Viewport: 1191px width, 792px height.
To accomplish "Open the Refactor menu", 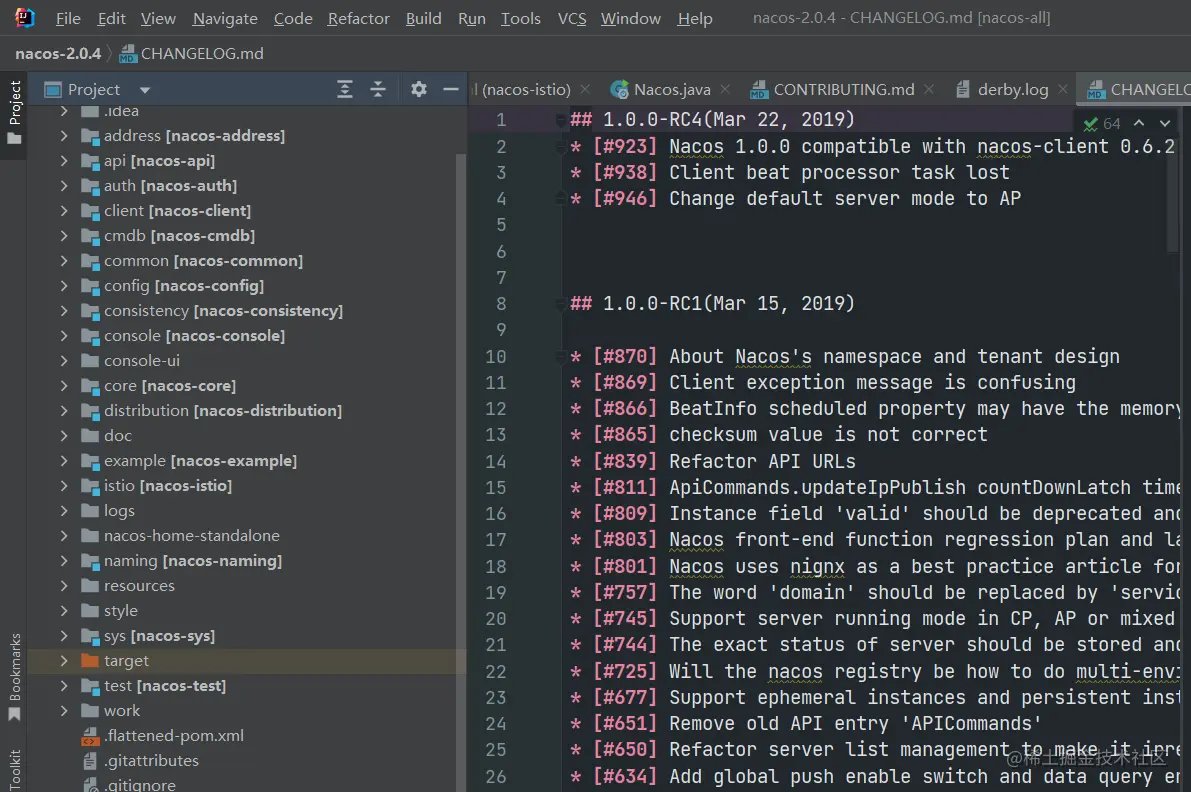I will (359, 18).
